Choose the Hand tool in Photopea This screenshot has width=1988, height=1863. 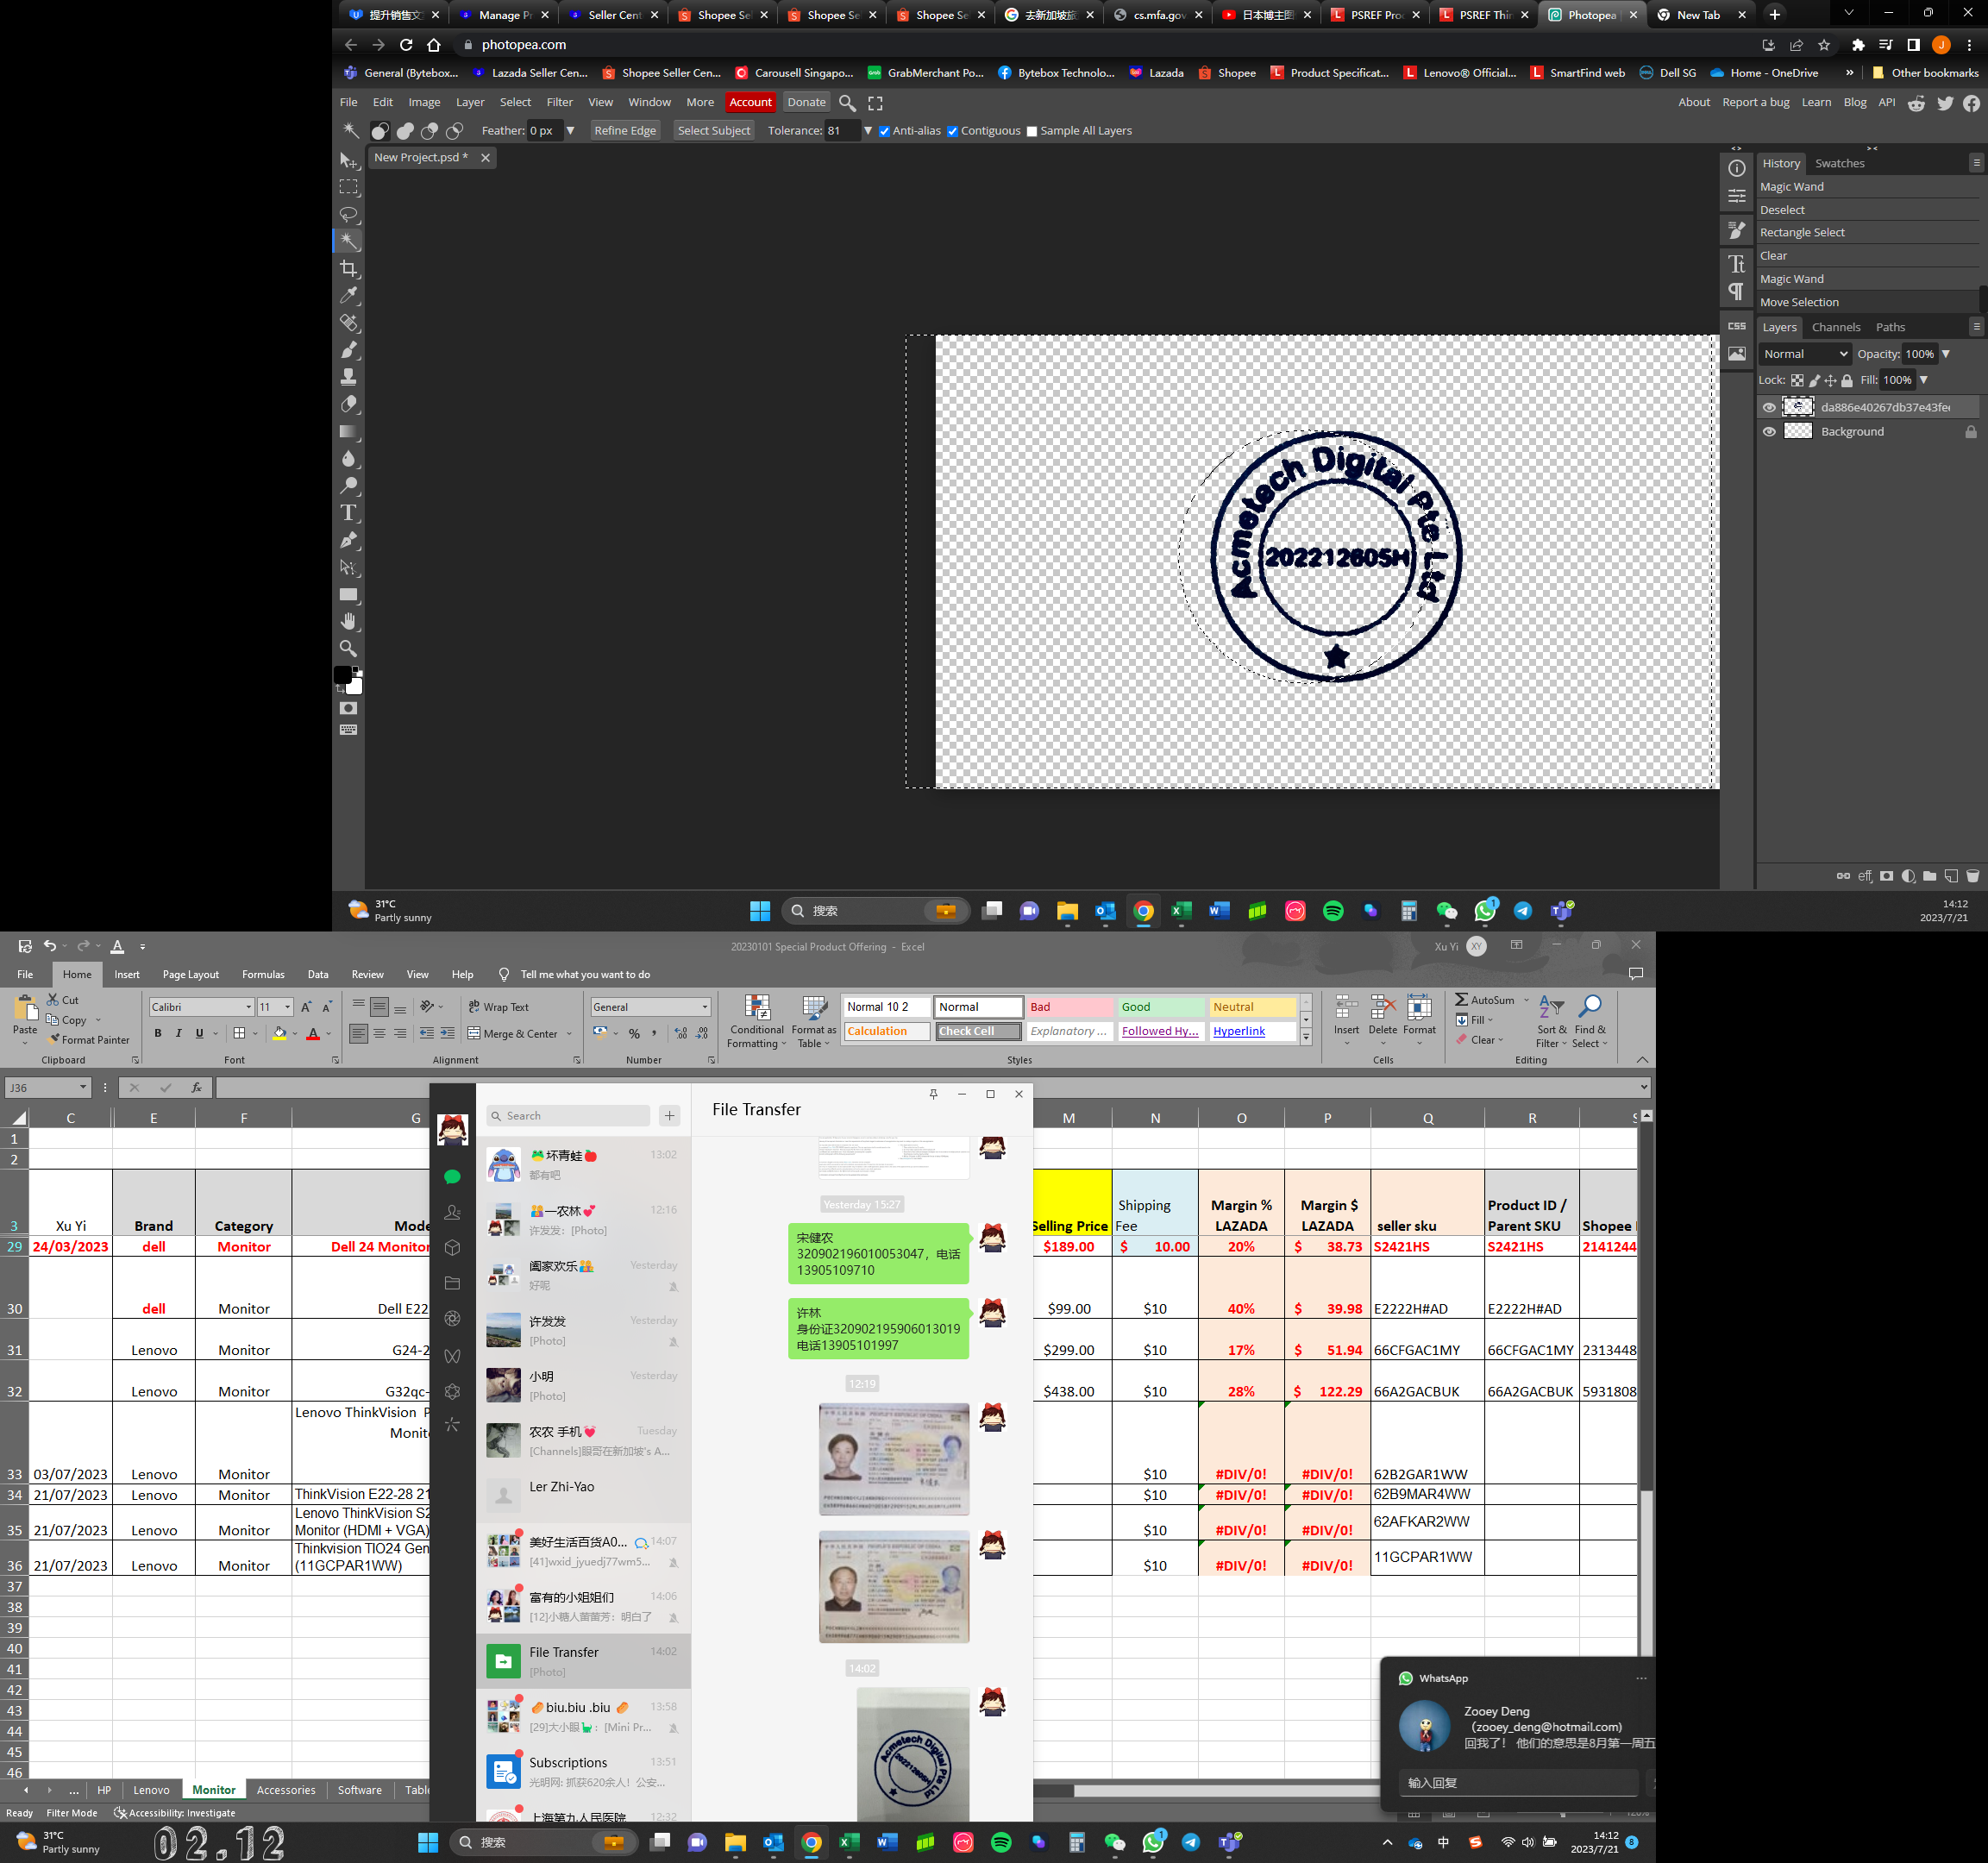point(348,621)
